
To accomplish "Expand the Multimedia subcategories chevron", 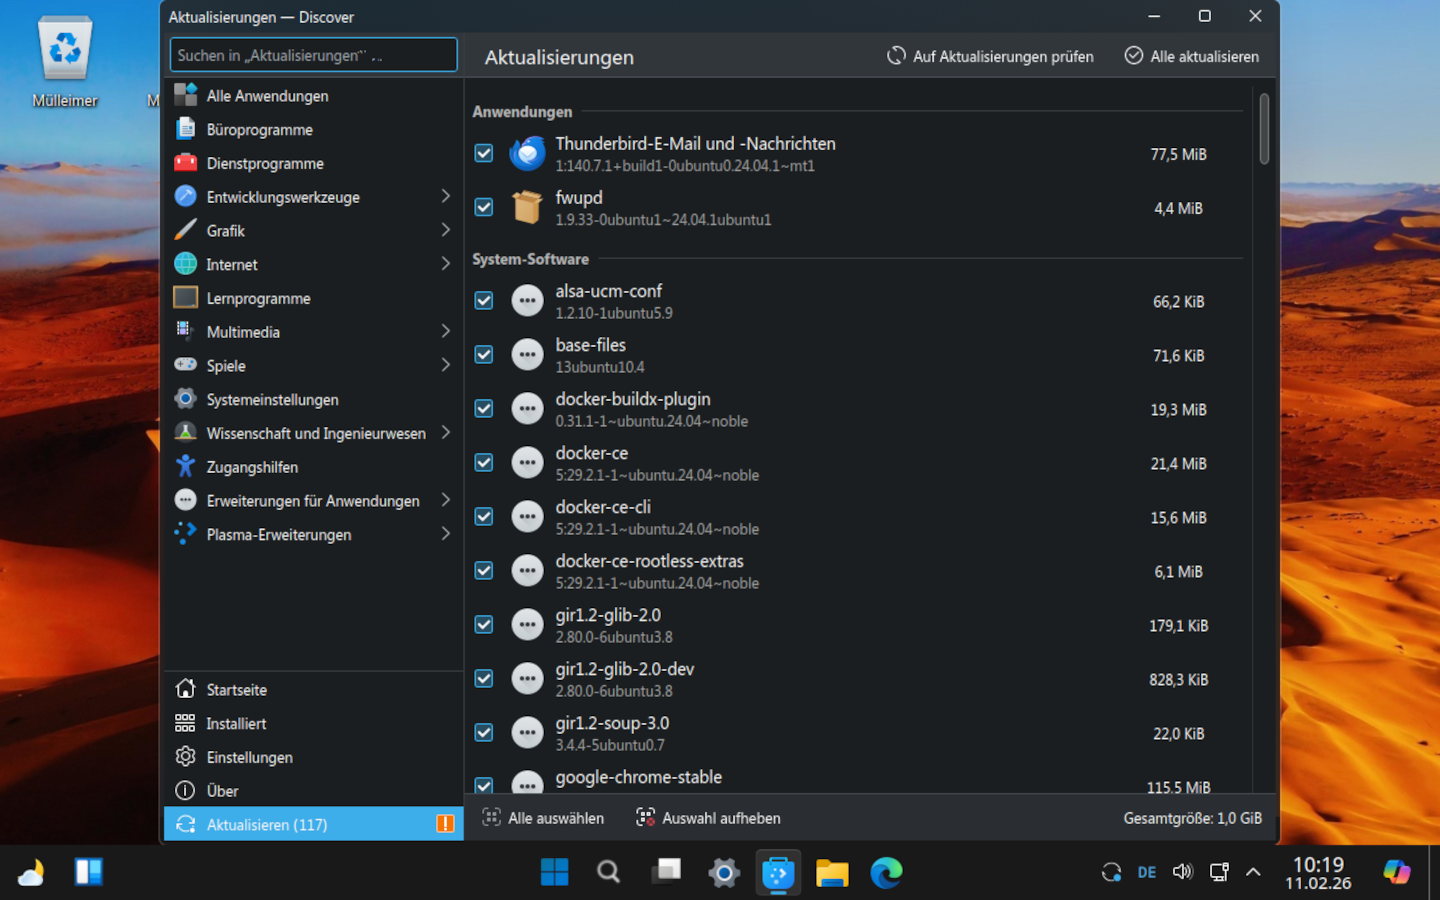I will click(x=445, y=331).
